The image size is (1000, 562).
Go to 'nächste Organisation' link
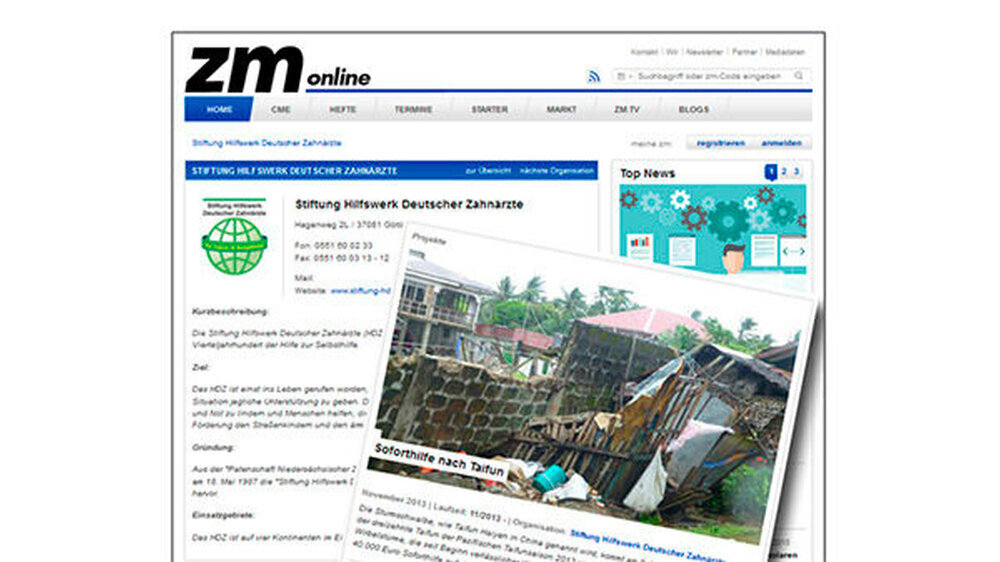point(557,171)
